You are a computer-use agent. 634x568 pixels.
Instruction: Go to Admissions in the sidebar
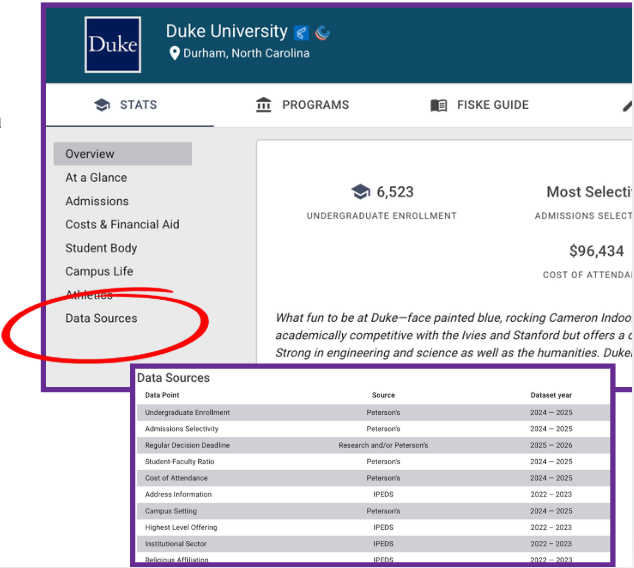(97, 201)
